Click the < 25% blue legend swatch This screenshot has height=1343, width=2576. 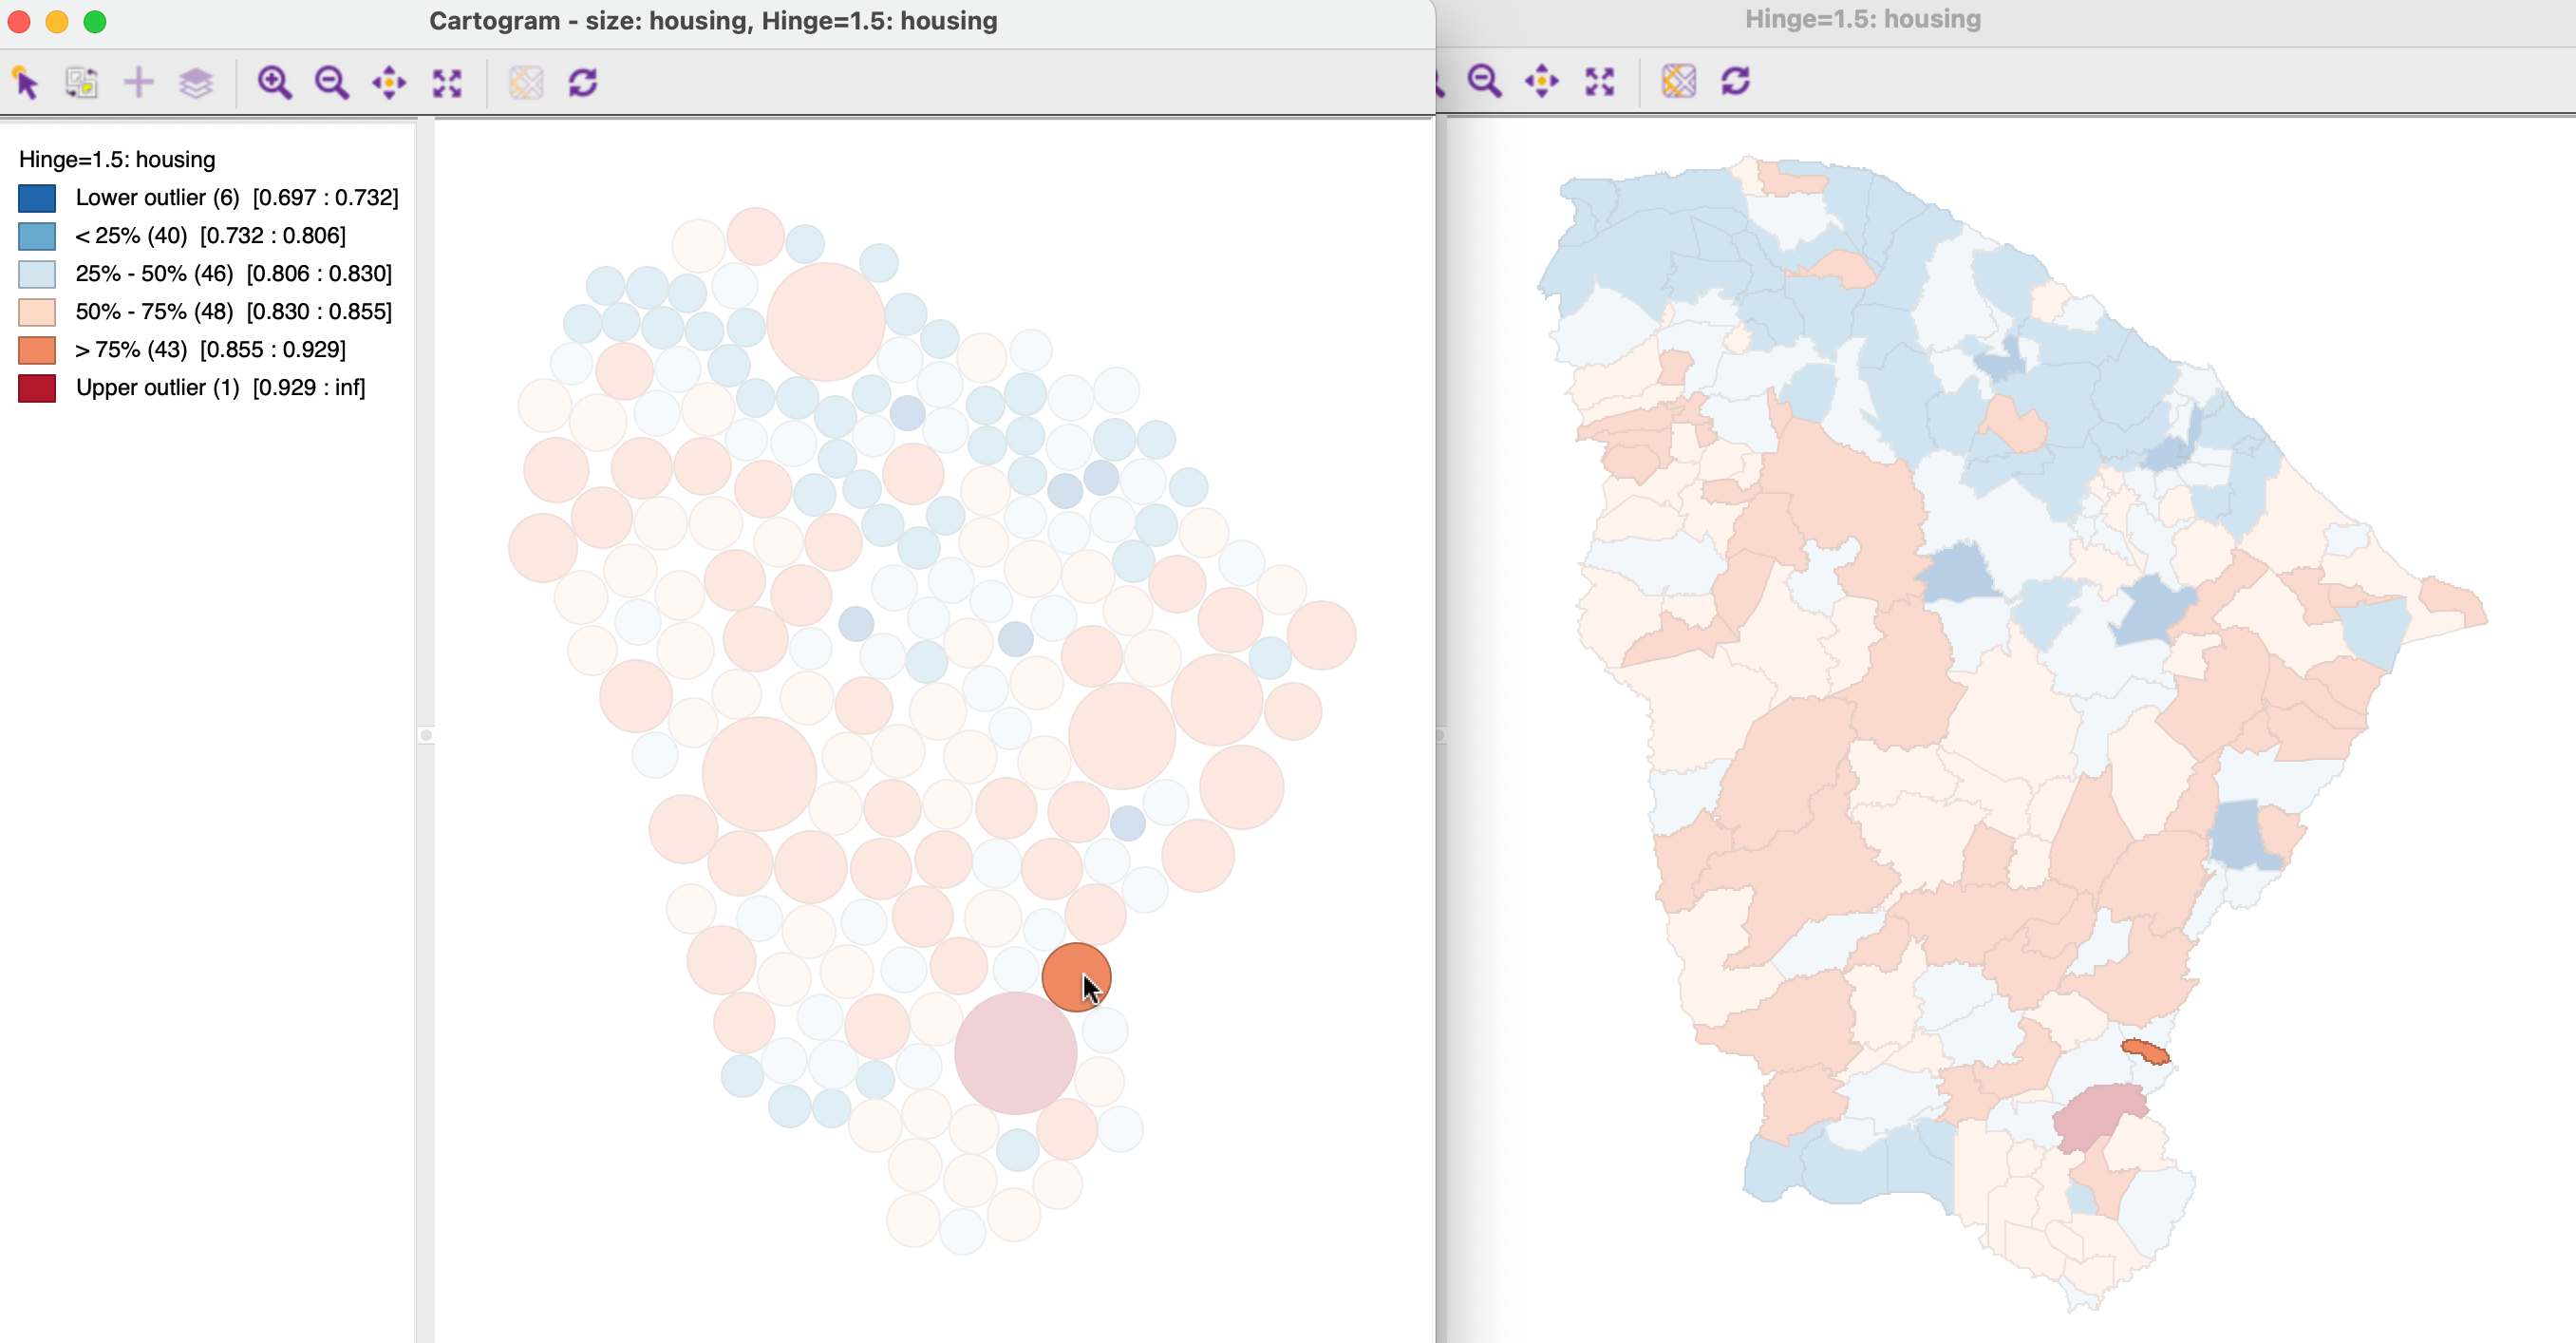pyautogui.click(x=37, y=236)
